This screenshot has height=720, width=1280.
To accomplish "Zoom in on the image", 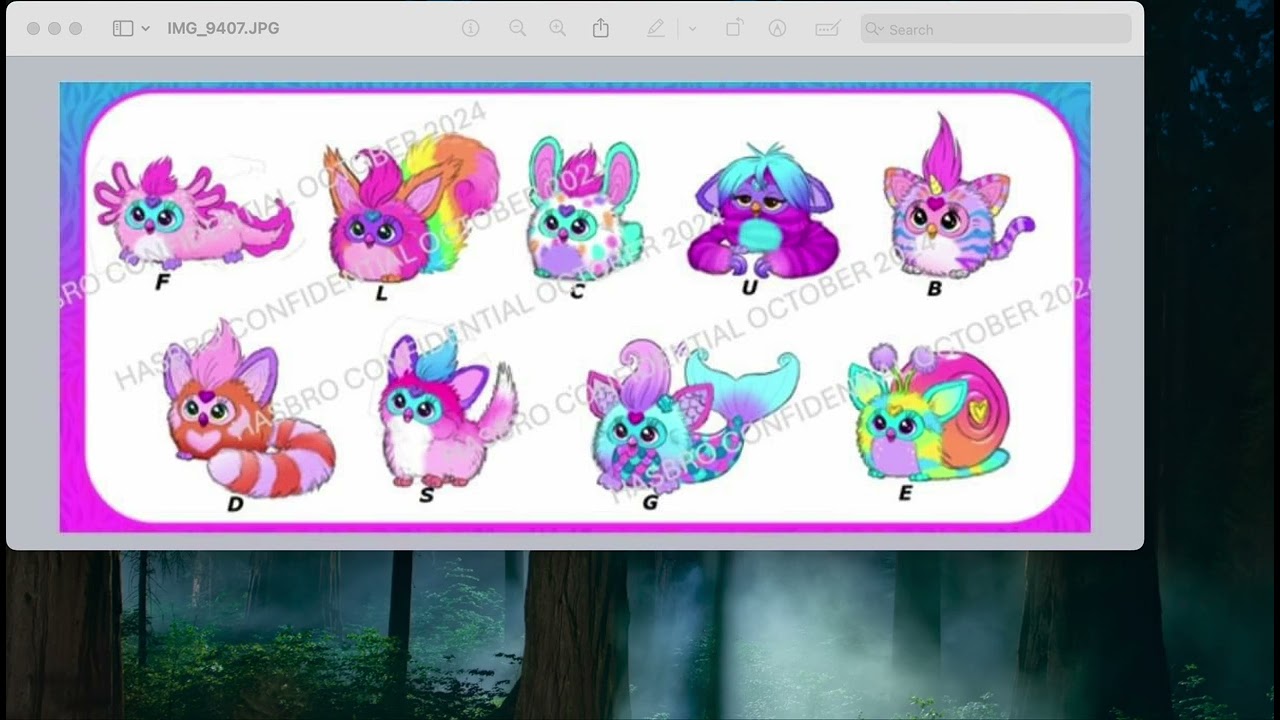I will [558, 29].
